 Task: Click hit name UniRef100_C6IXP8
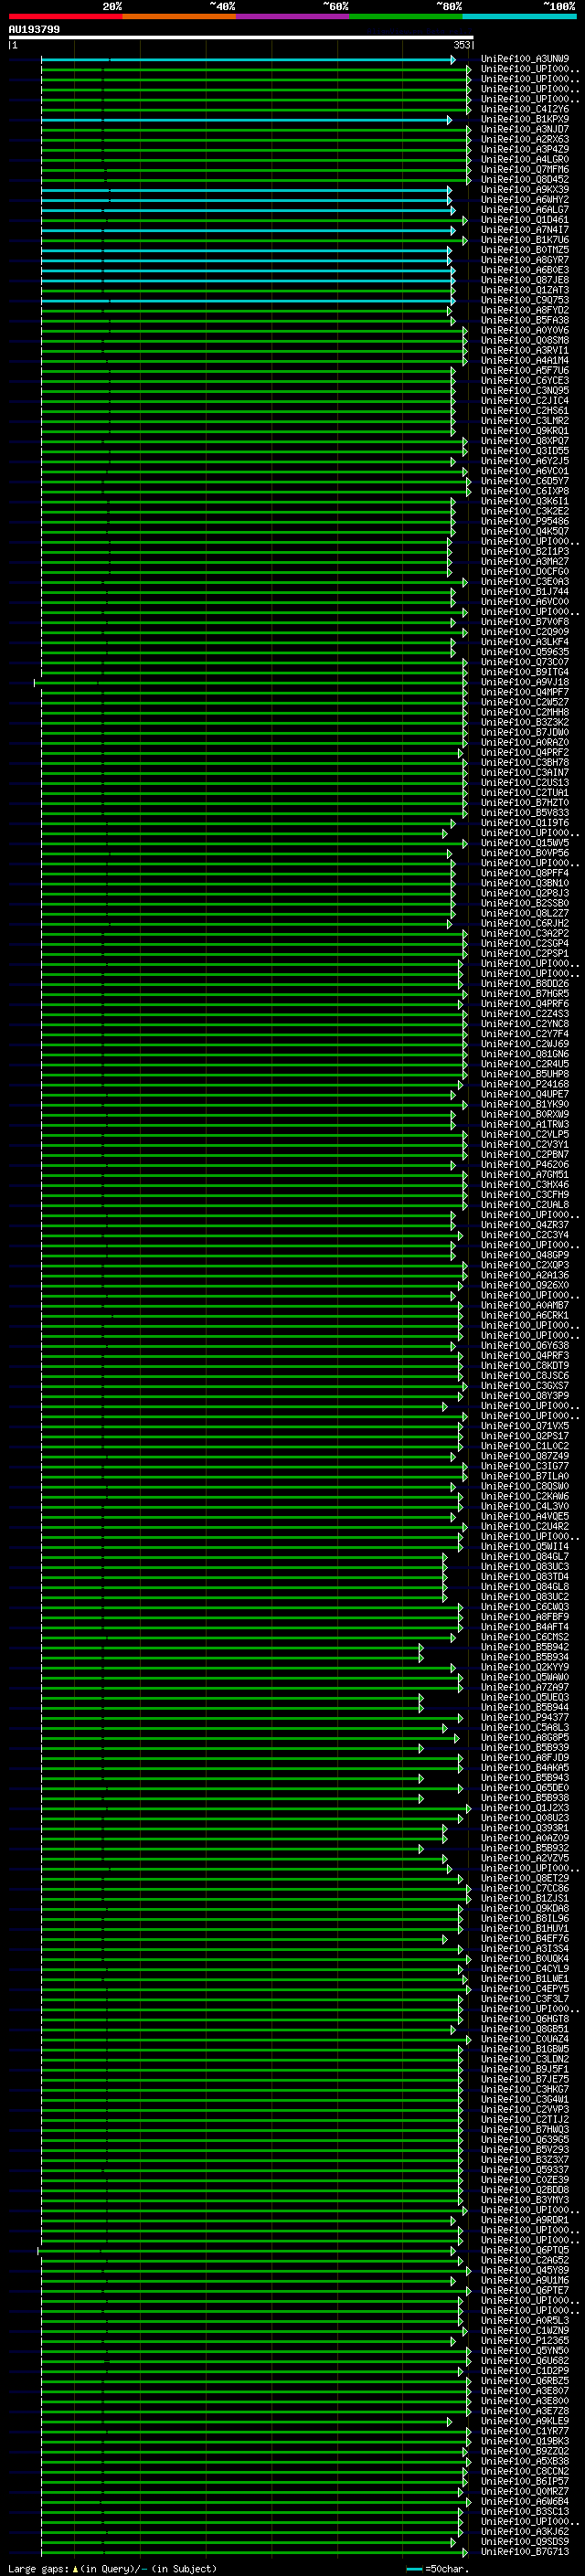click(x=525, y=491)
